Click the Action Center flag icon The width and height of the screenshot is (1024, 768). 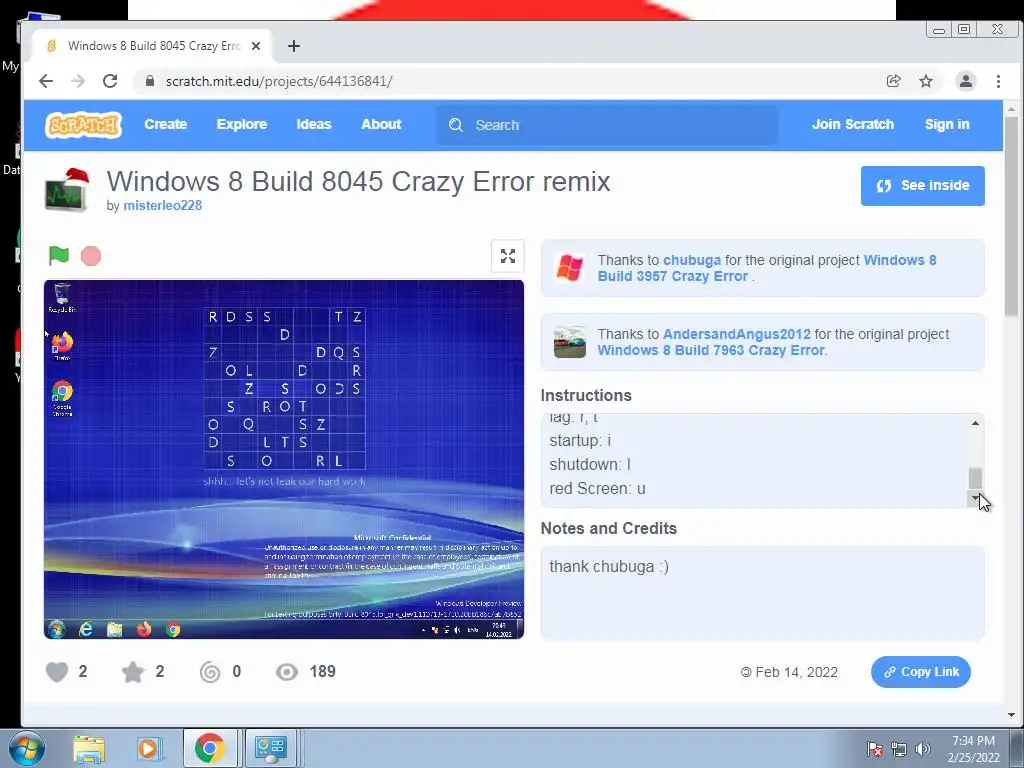875,749
